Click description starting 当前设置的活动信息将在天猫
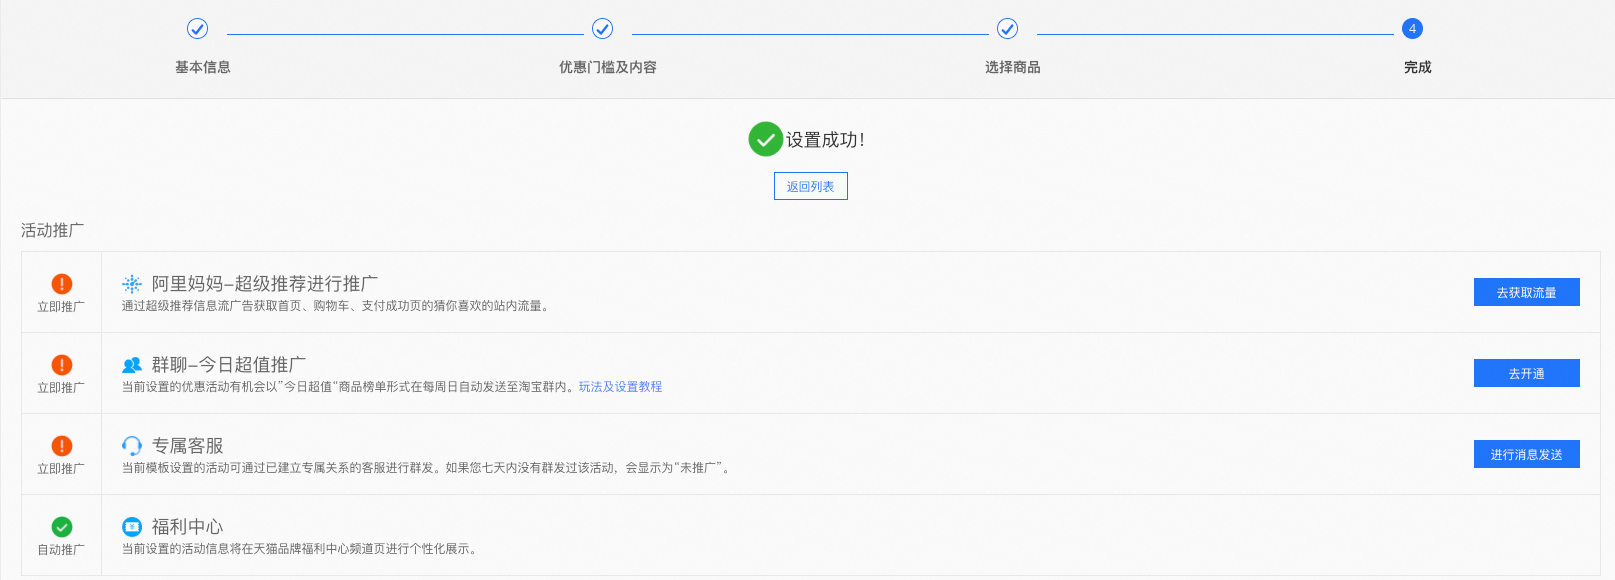The height and width of the screenshot is (580, 1615). [x=301, y=549]
